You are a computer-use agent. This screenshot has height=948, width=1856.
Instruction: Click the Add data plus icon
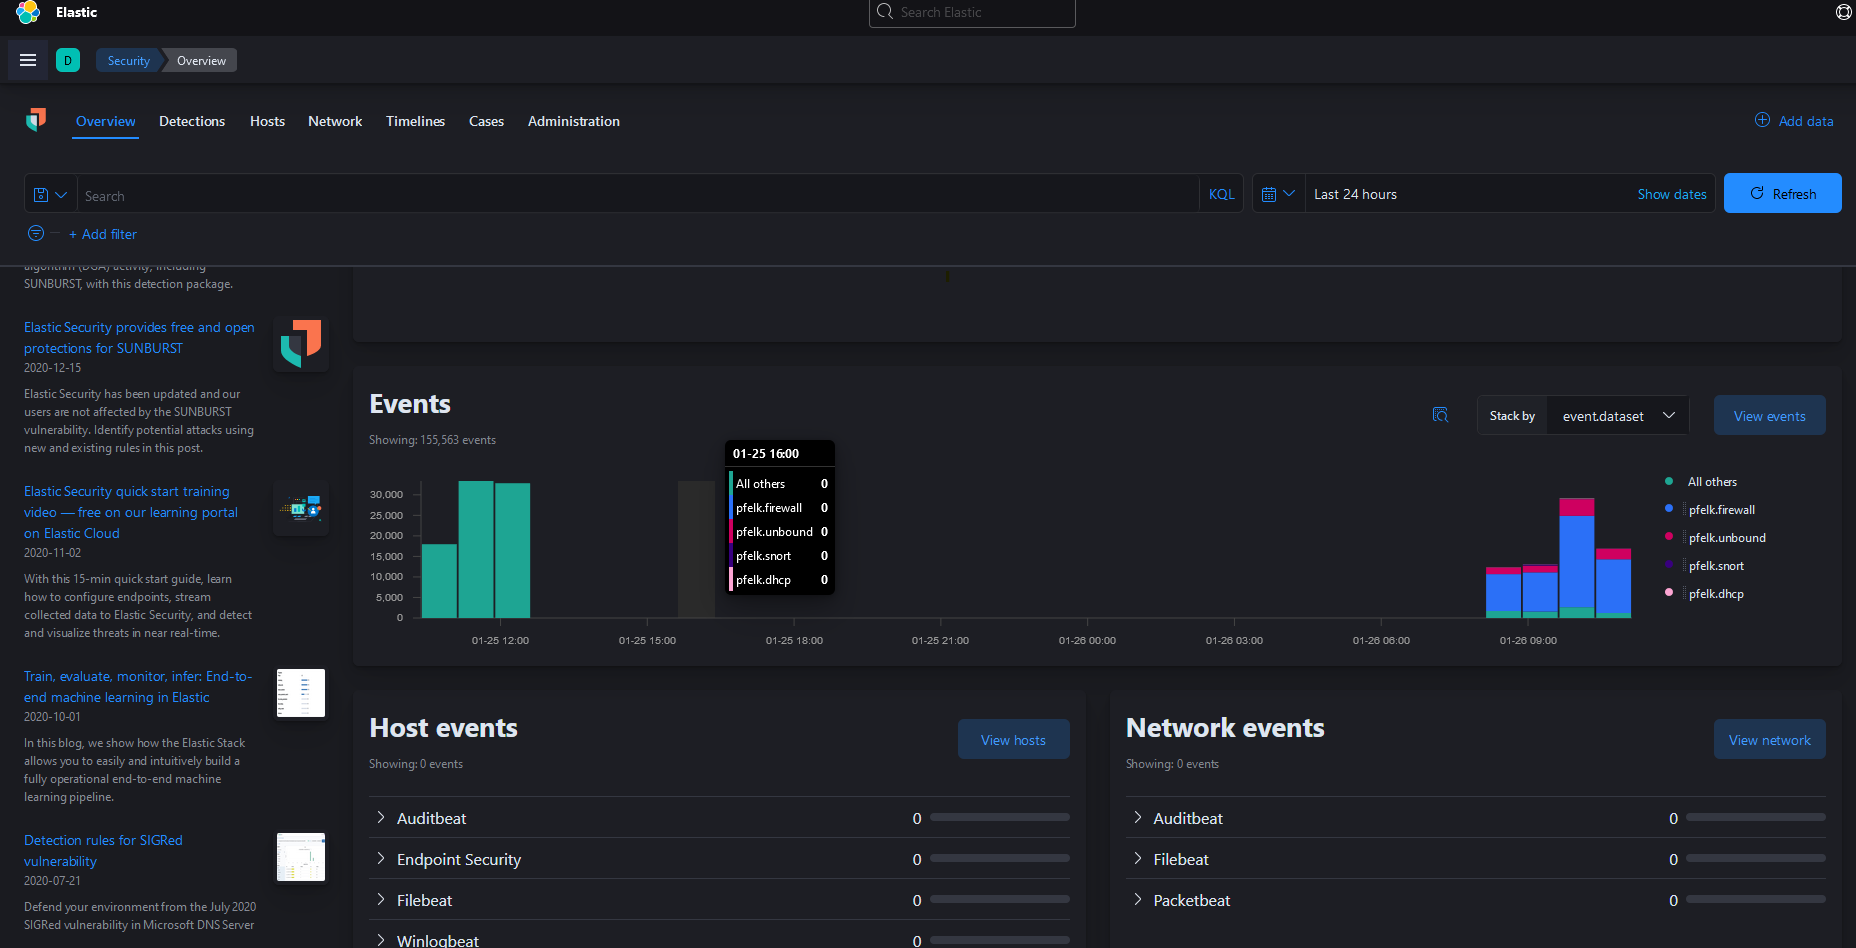[x=1762, y=120]
